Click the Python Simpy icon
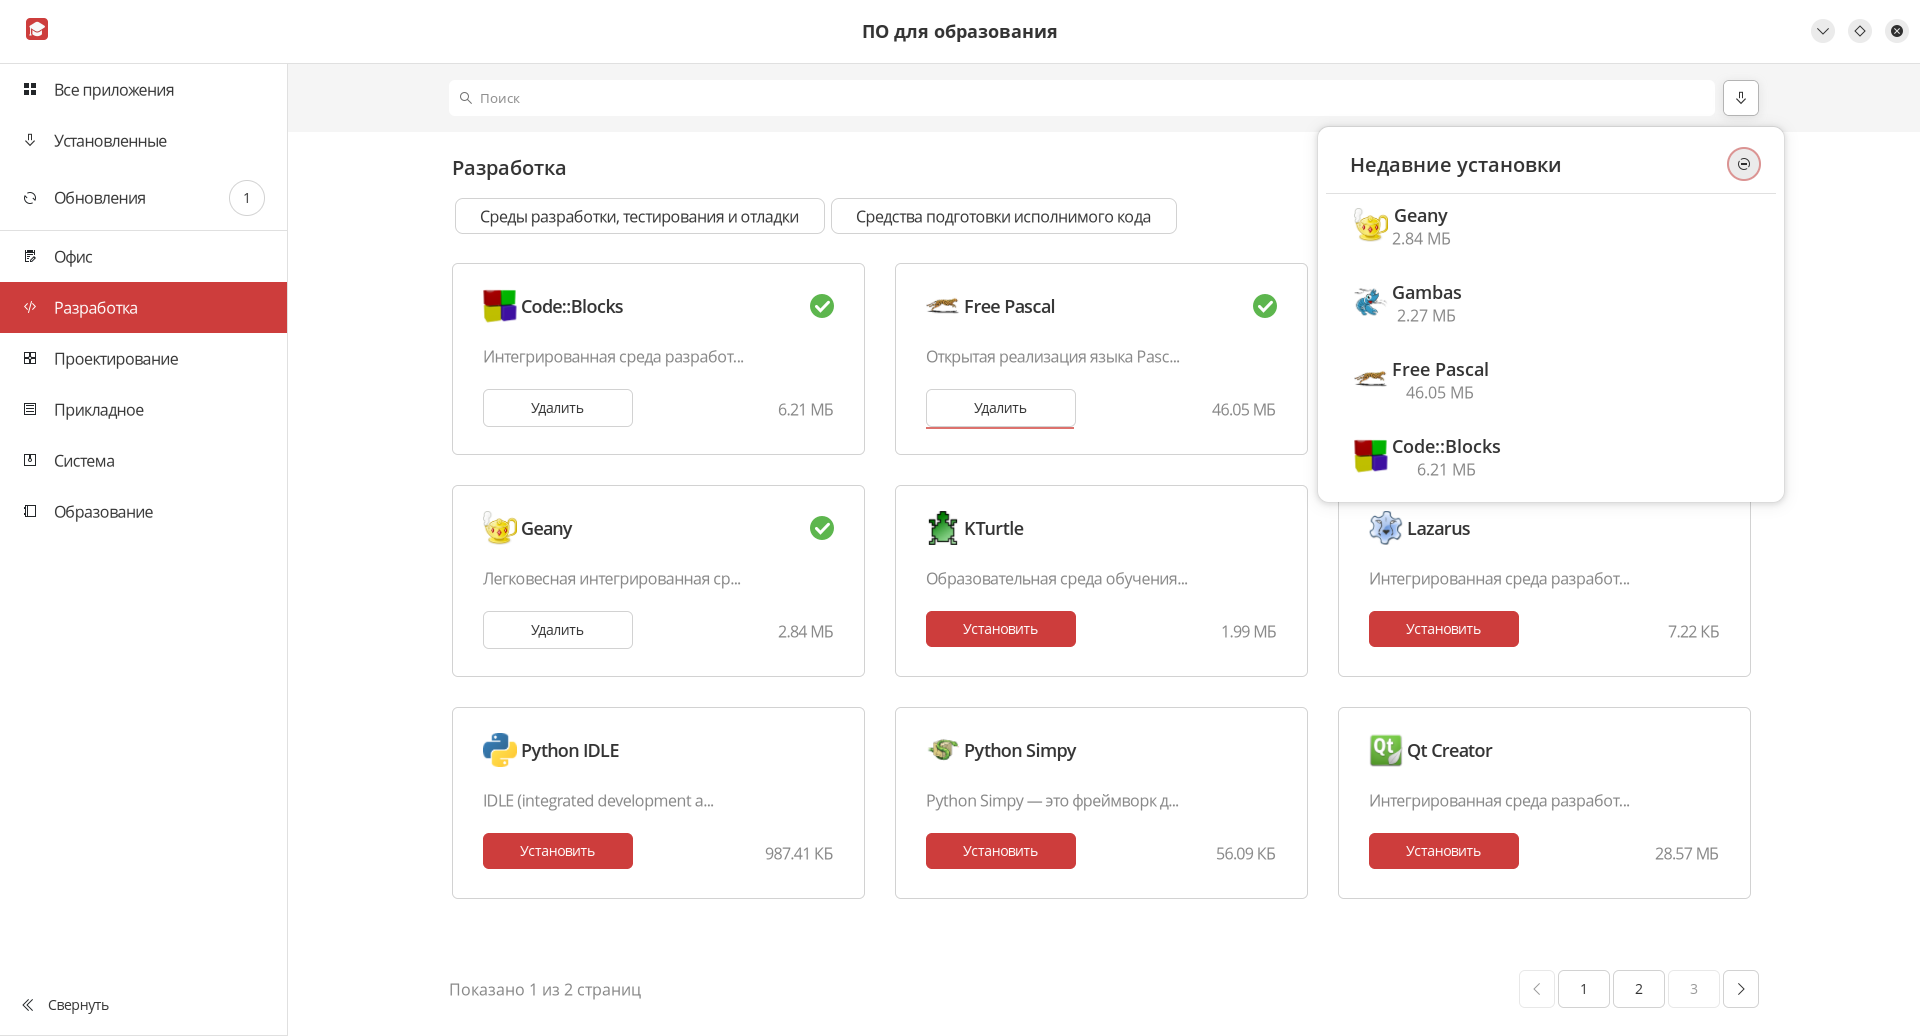Screen dimensions: 1920x1036 [942, 749]
